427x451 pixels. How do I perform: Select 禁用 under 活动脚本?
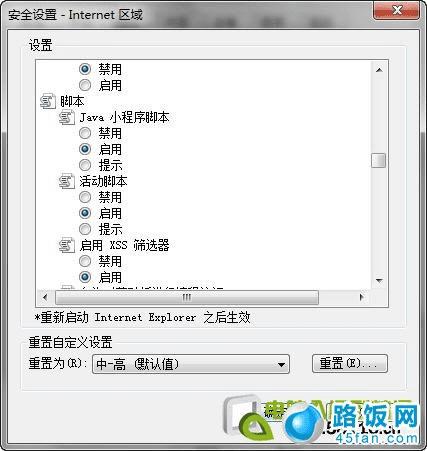tap(85, 197)
